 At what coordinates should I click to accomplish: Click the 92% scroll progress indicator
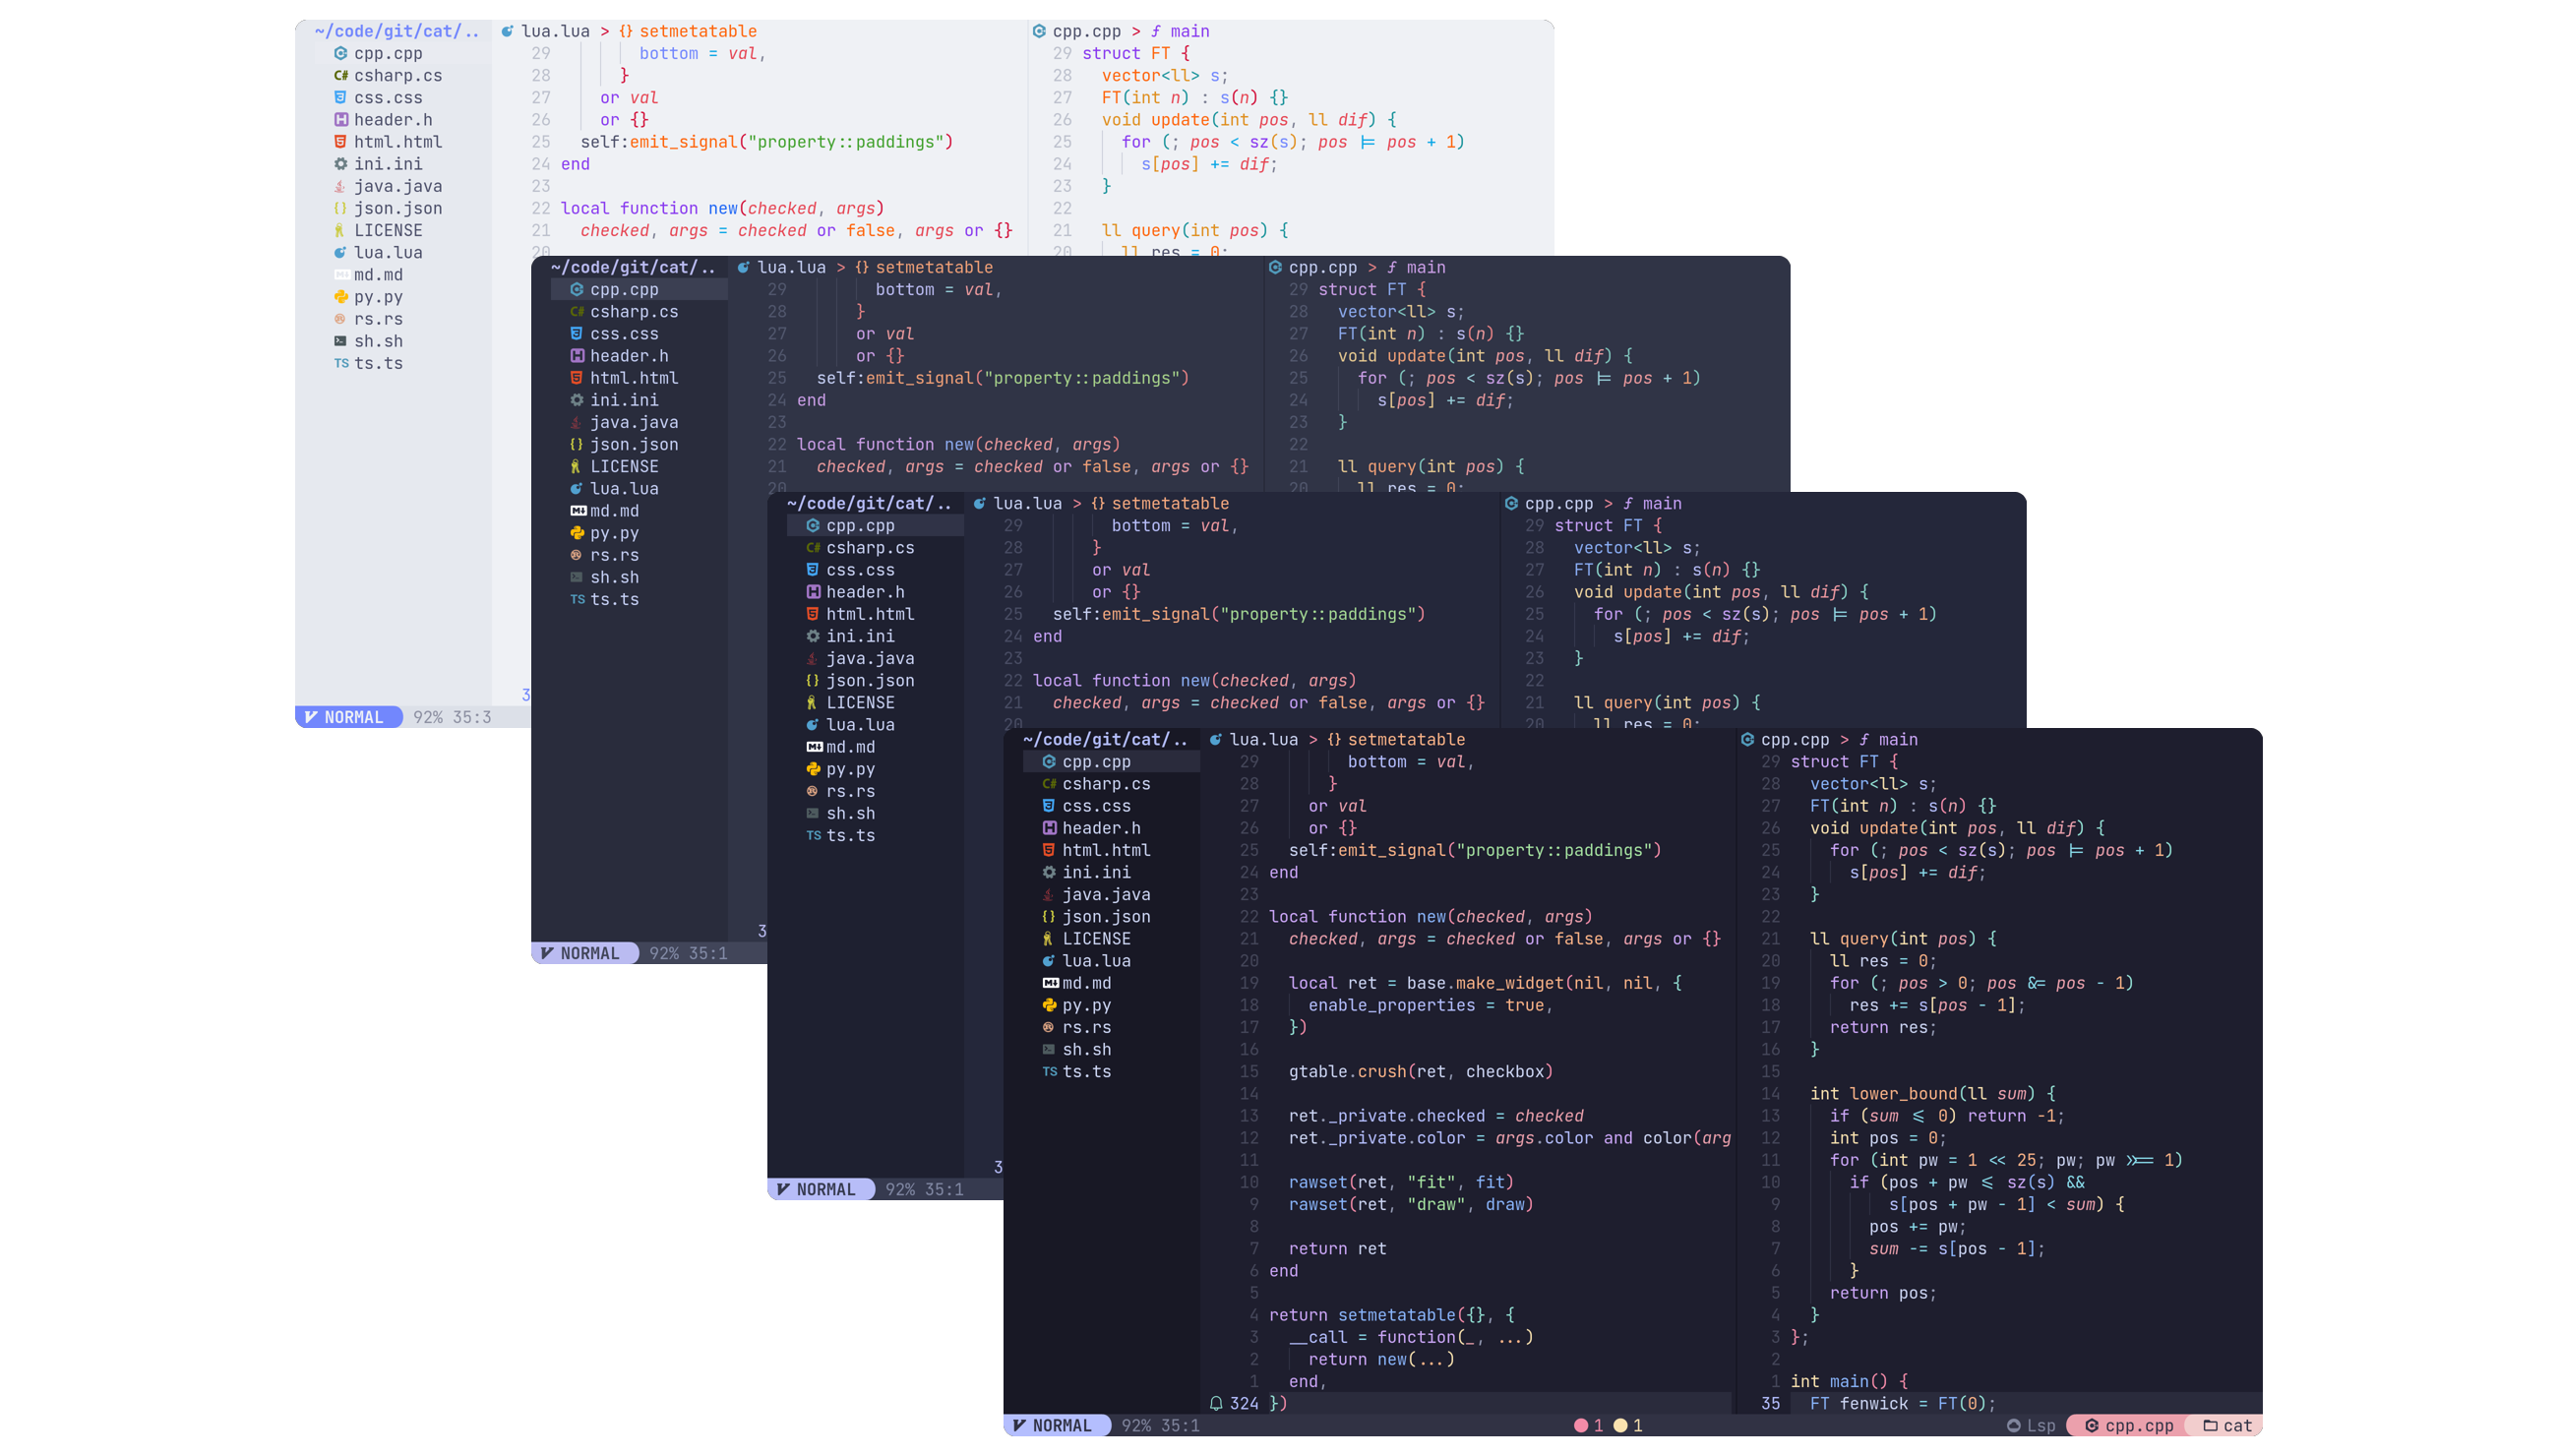pos(1135,1425)
